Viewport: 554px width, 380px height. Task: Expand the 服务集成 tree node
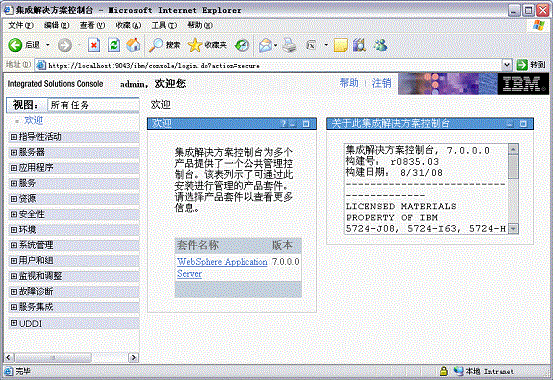coord(14,307)
